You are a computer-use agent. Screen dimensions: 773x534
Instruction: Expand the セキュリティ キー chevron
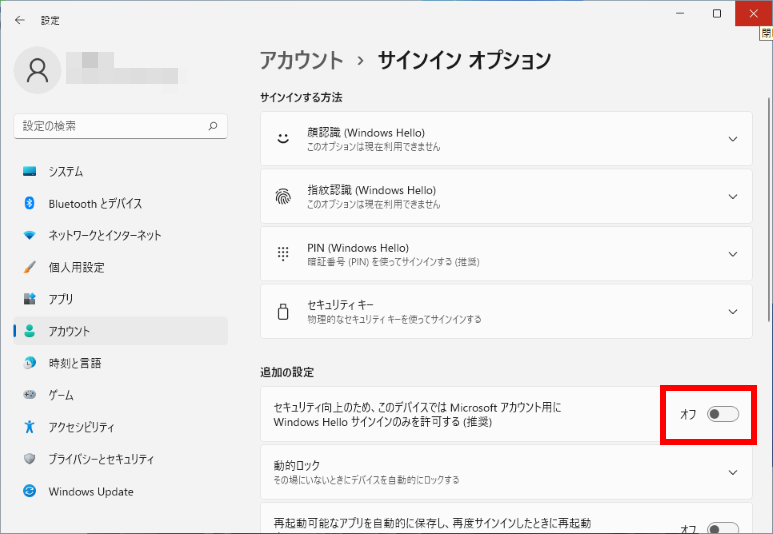click(x=733, y=312)
